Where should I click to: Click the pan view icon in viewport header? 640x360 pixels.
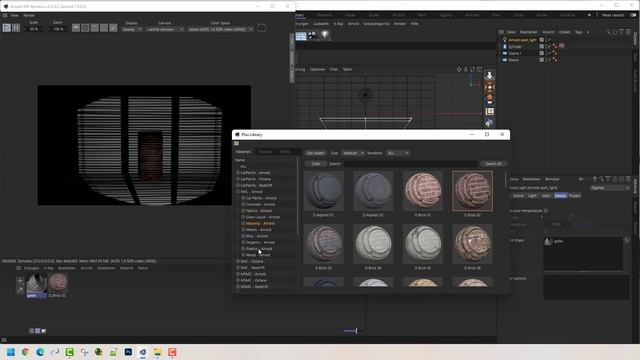coord(459,69)
